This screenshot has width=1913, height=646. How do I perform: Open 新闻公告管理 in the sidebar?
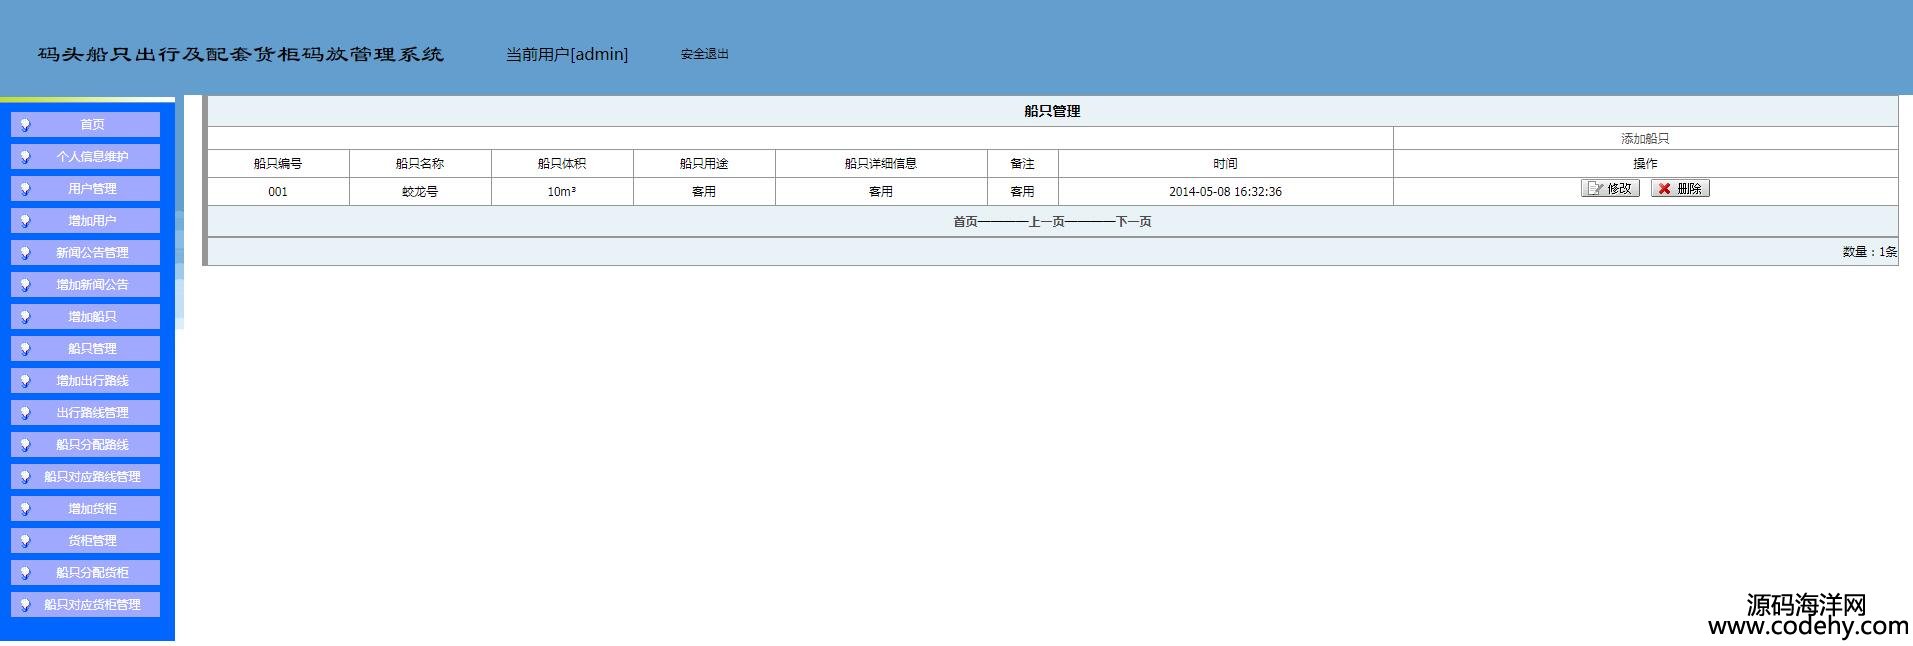92,253
